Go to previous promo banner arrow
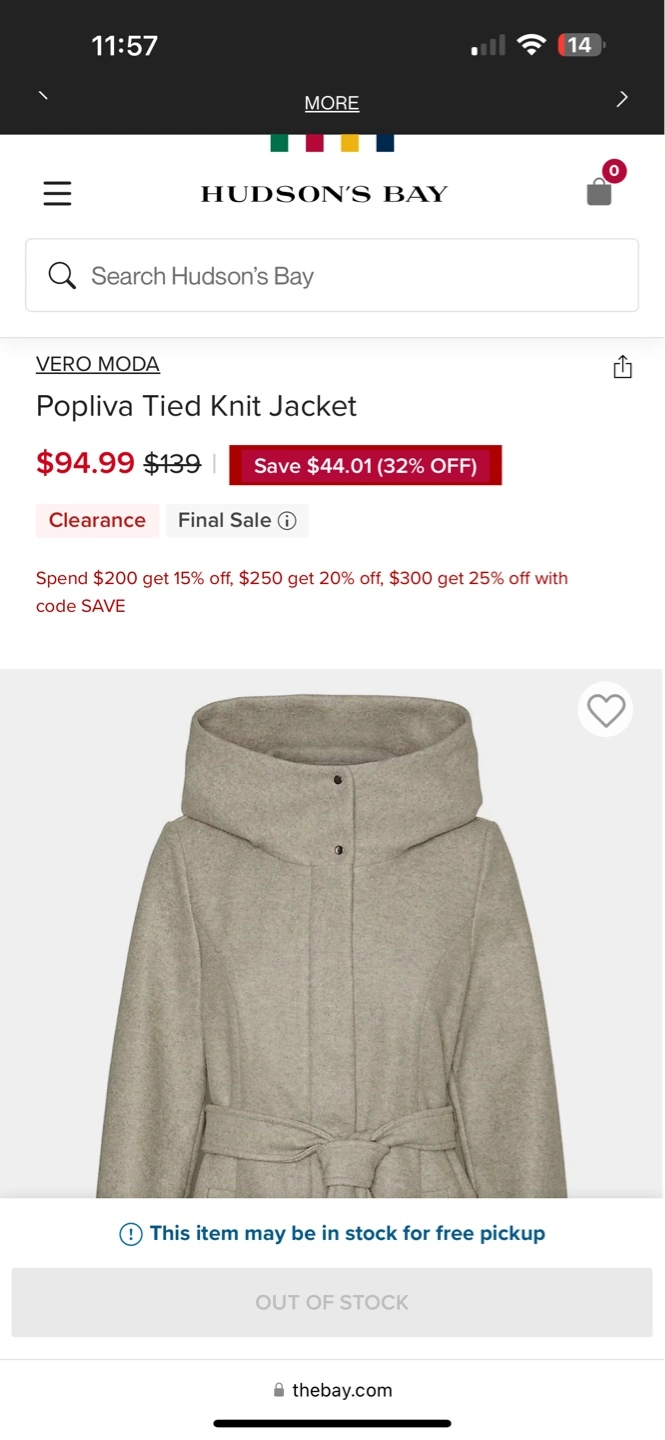Viewport: 665px width, 1440px height. click(x=43, y=96)
